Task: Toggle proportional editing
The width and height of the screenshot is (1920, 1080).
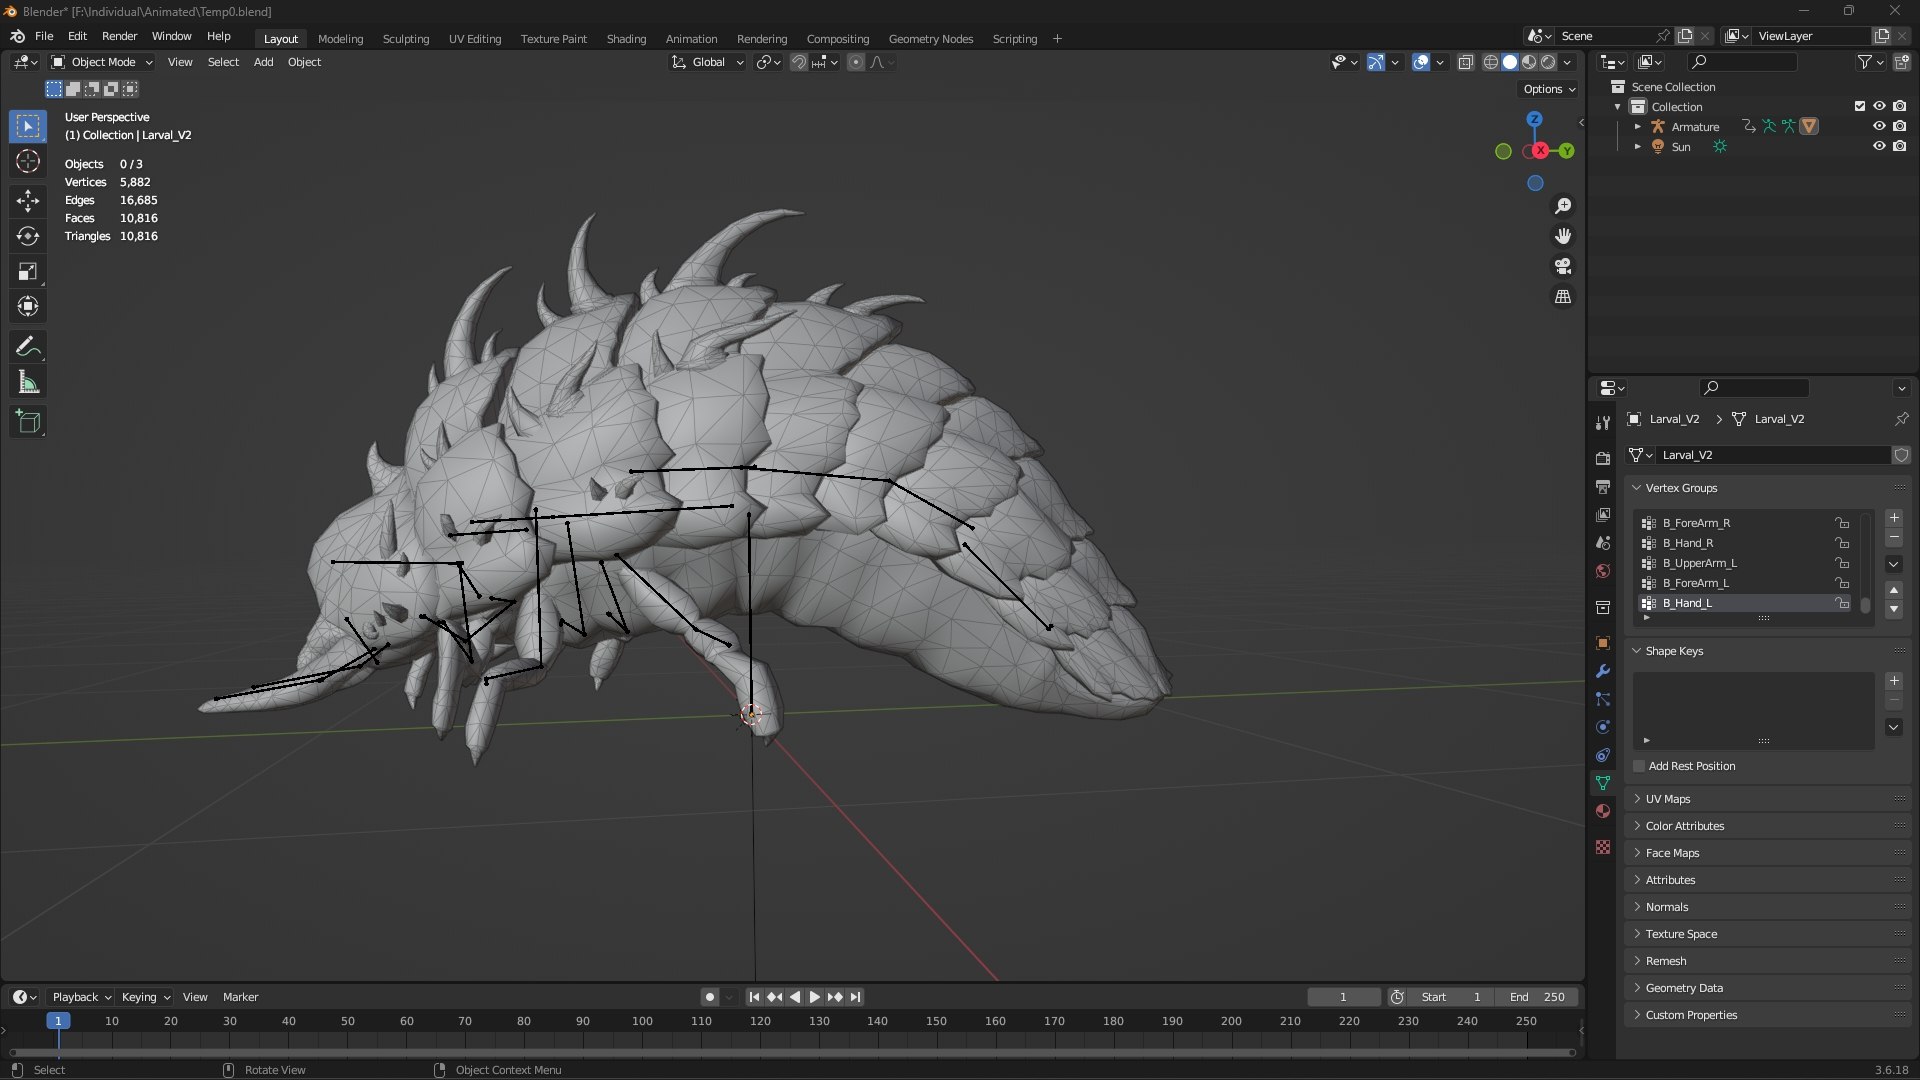Action: [x=856, y=62]
